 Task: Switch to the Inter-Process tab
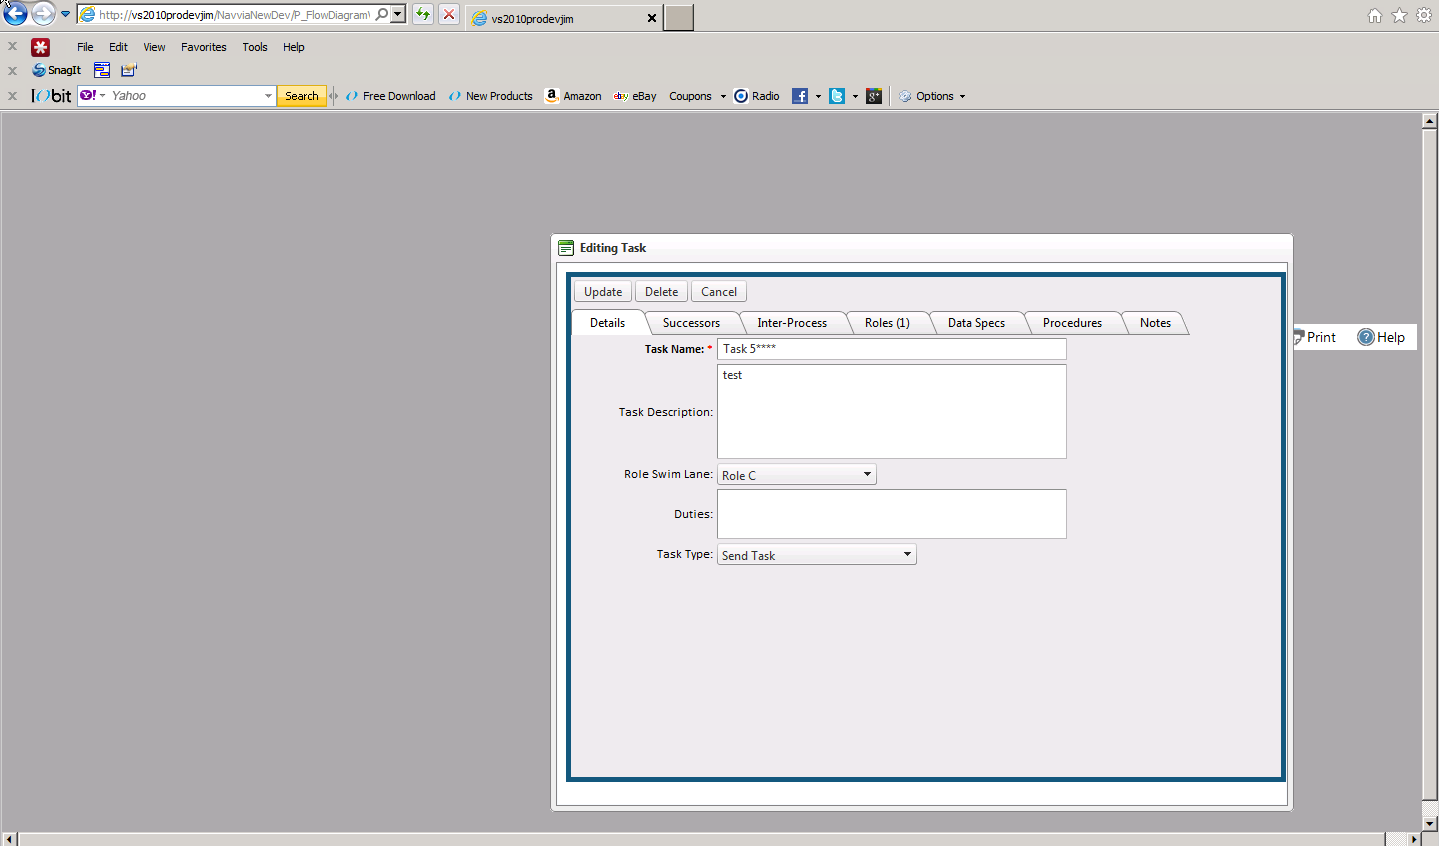pyautogui.click(x=792, y=323)
